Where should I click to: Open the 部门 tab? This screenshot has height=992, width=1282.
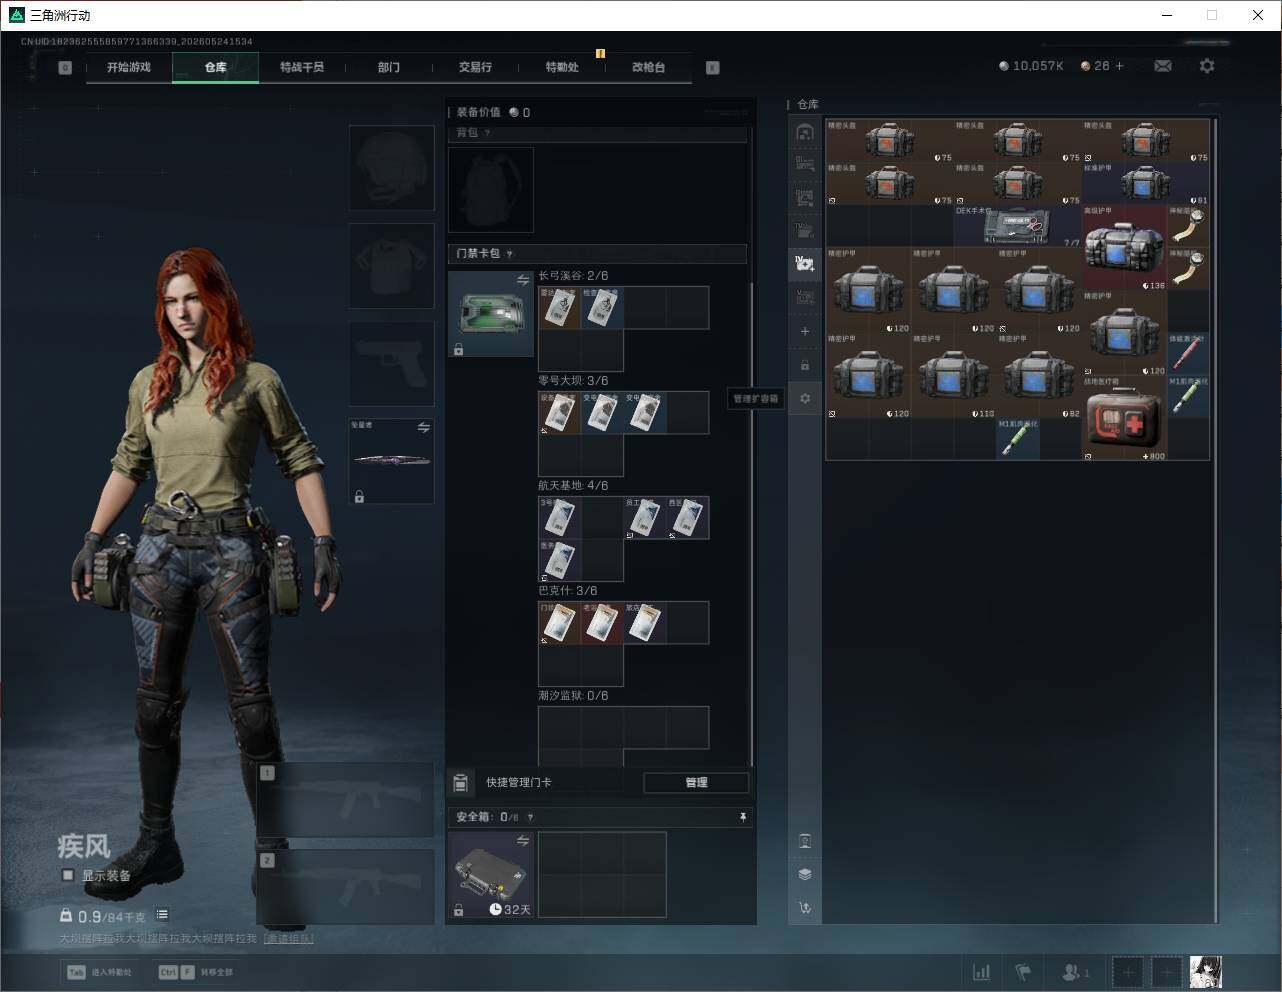point(389,67)
